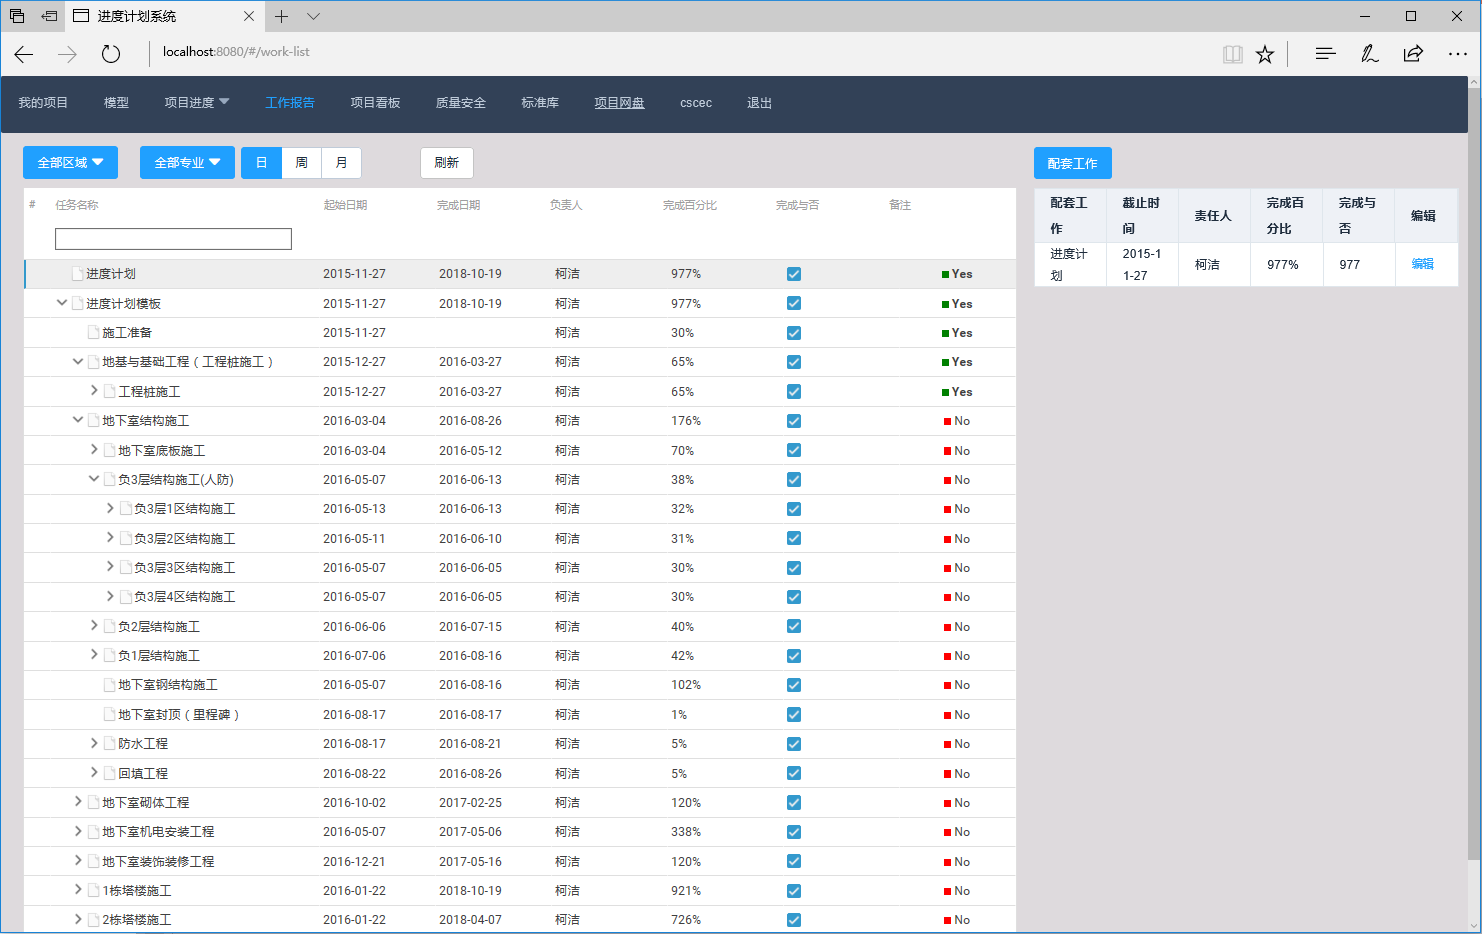
Task: Make a web note pen icon
Action: tap(1369, 54)
